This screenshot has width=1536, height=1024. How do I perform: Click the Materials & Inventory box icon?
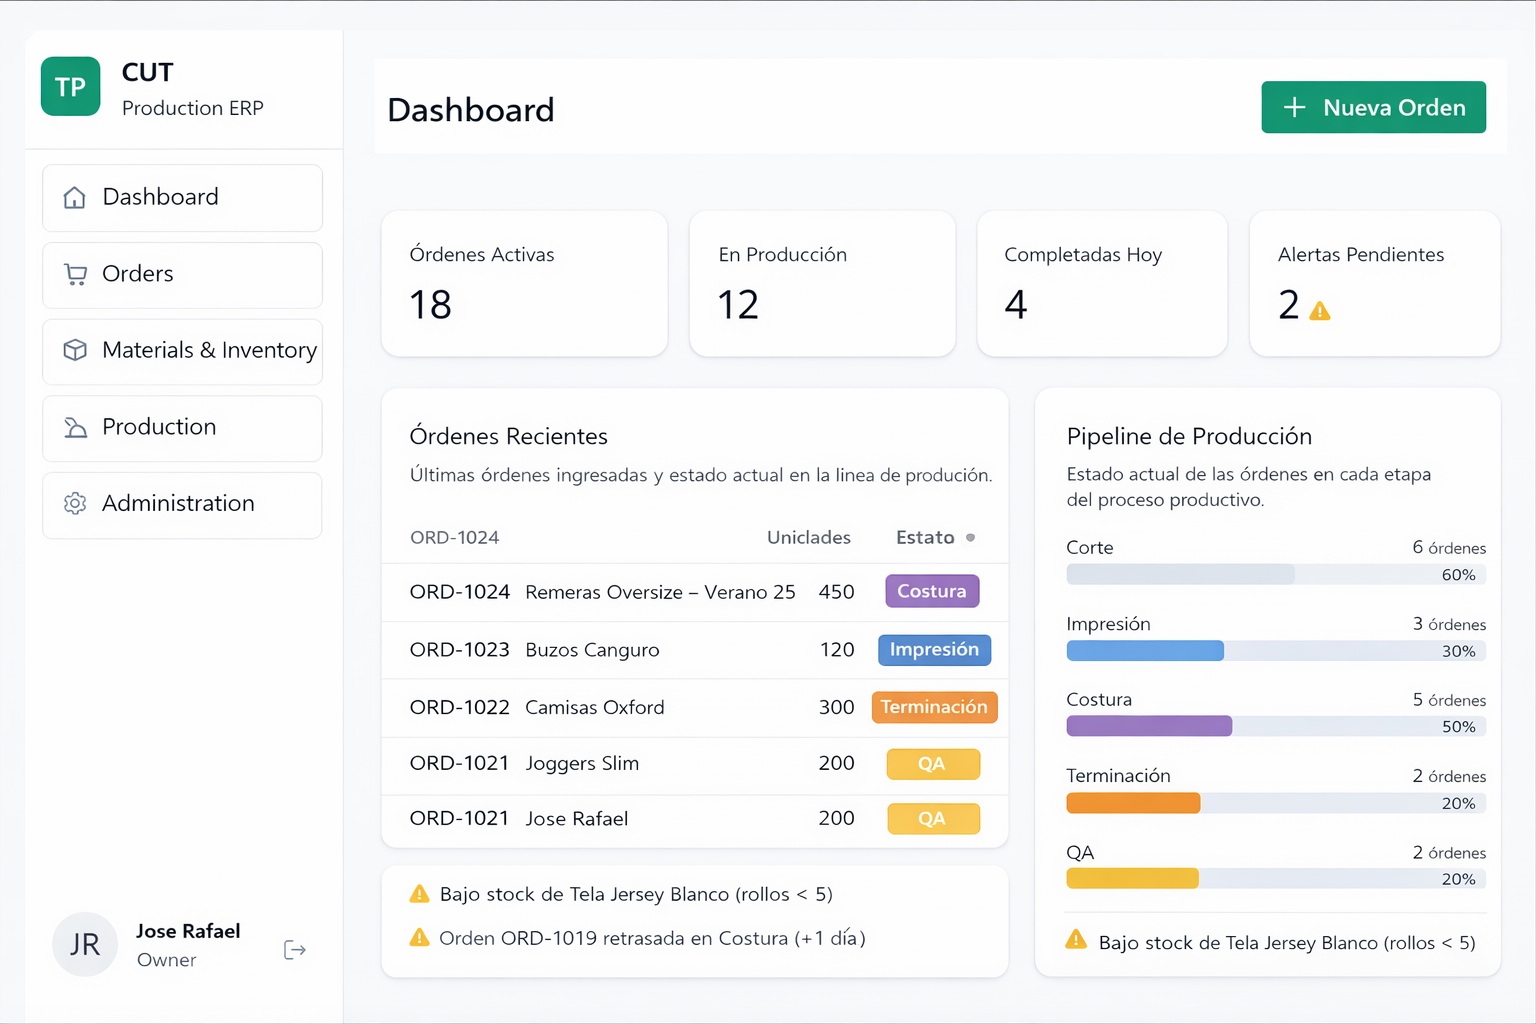[75, 350]
